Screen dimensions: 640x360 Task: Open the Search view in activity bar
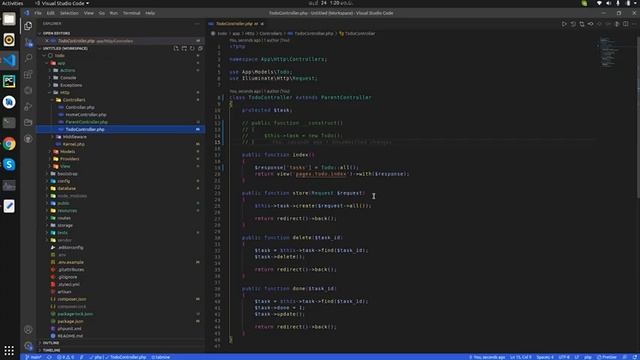tap(28, 58)
